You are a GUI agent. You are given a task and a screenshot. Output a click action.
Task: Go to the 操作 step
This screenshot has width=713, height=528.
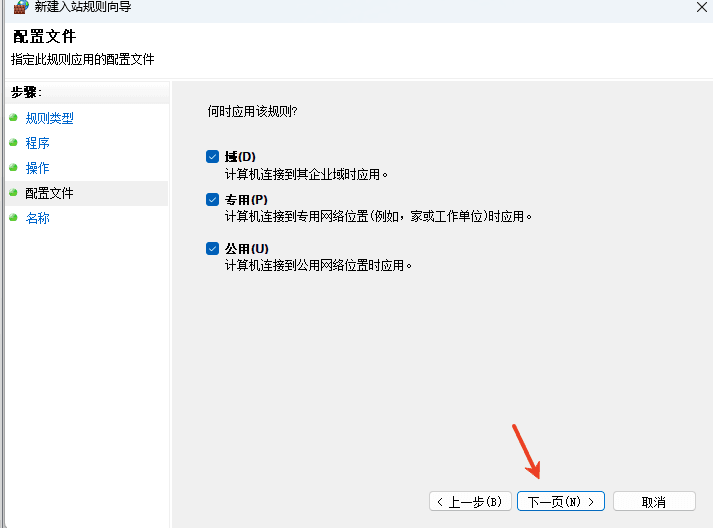click(37, 168)
